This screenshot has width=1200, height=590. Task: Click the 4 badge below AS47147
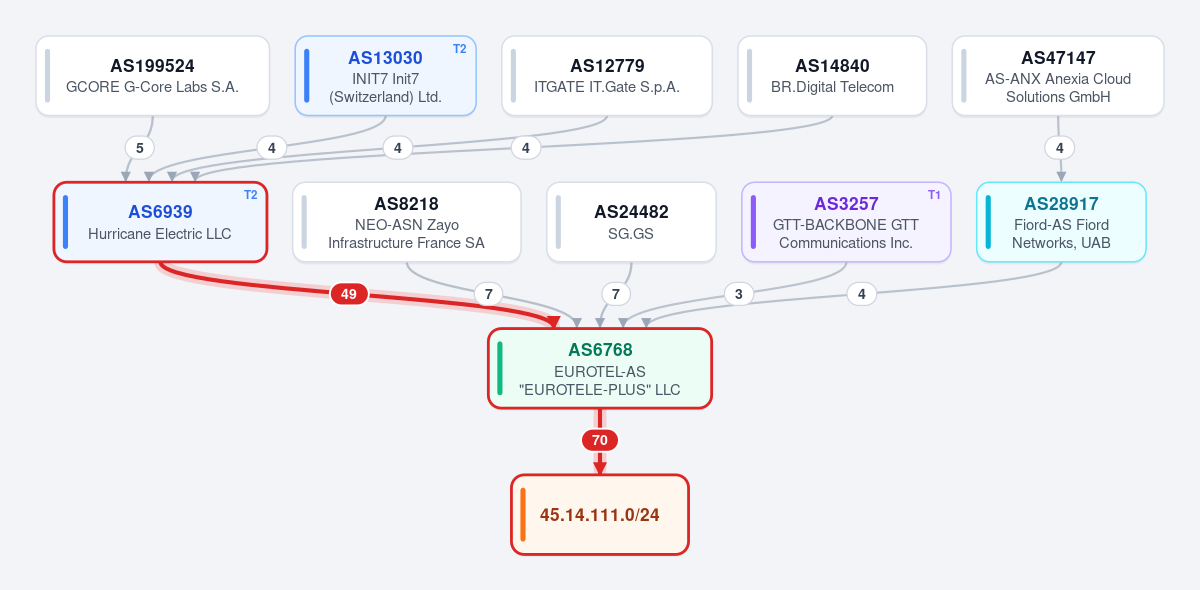point(1060,148)
